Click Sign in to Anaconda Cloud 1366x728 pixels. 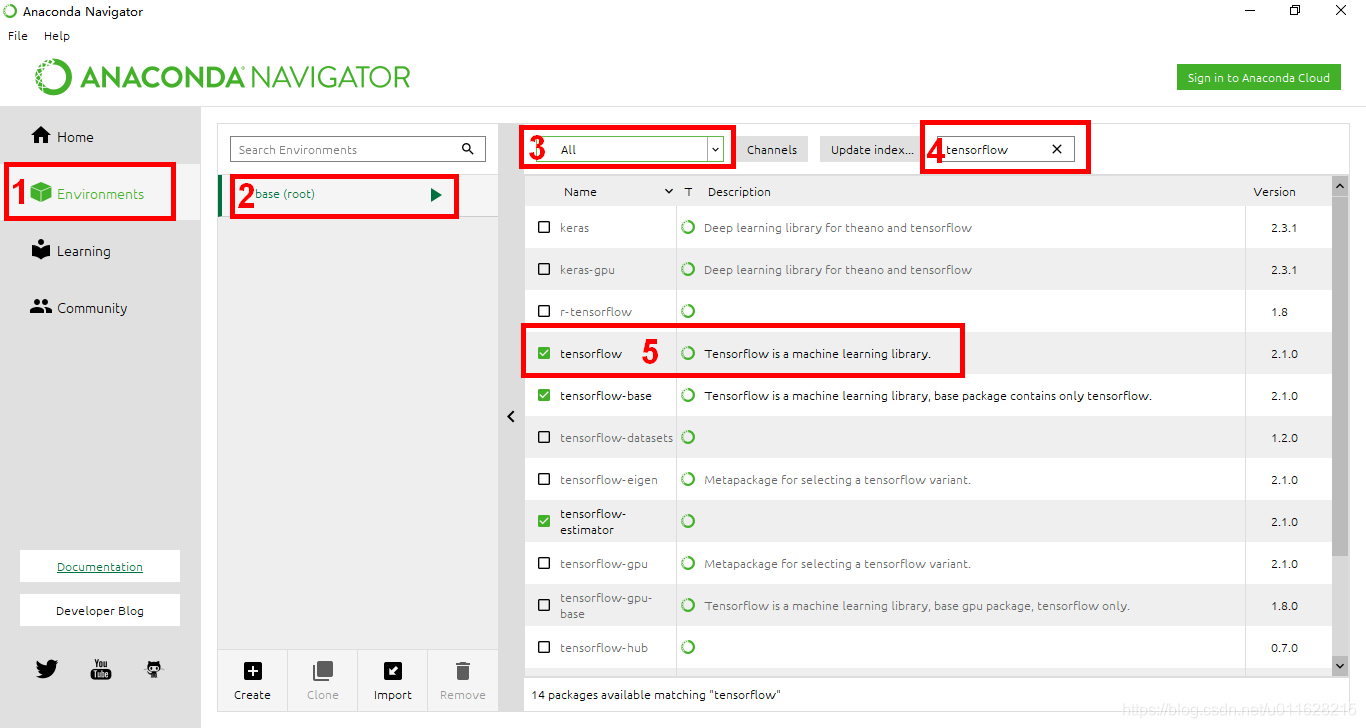click(1258, 77)
